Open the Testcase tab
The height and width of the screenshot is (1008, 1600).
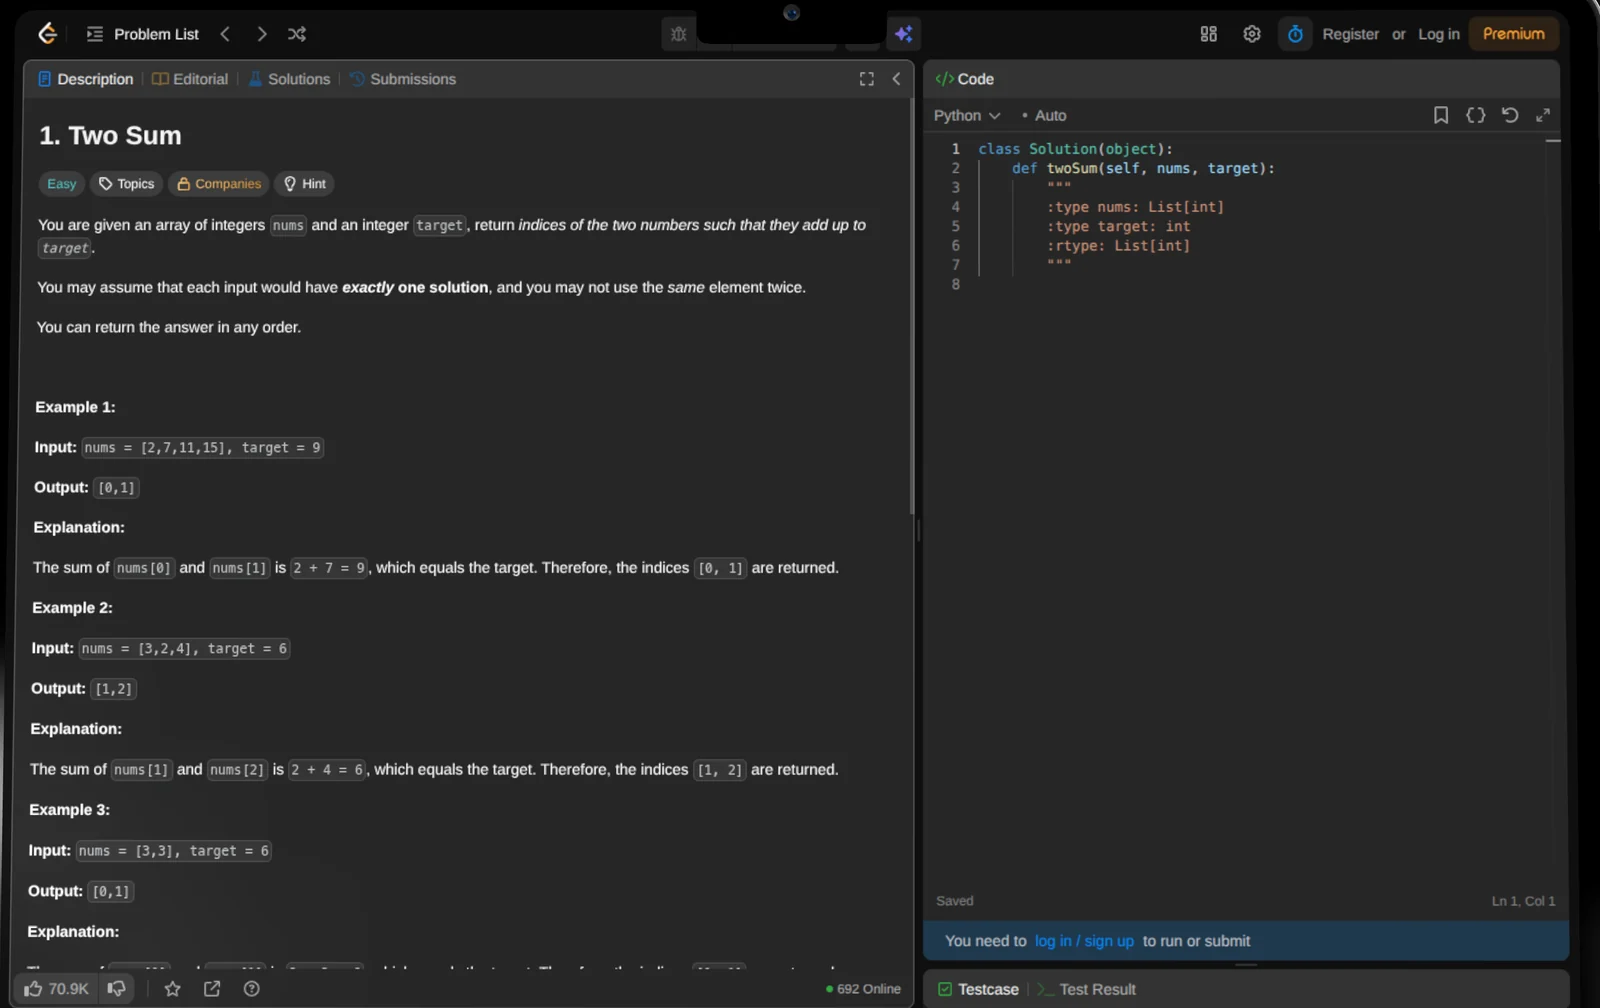pyautogui.click(x=979, y=989)
